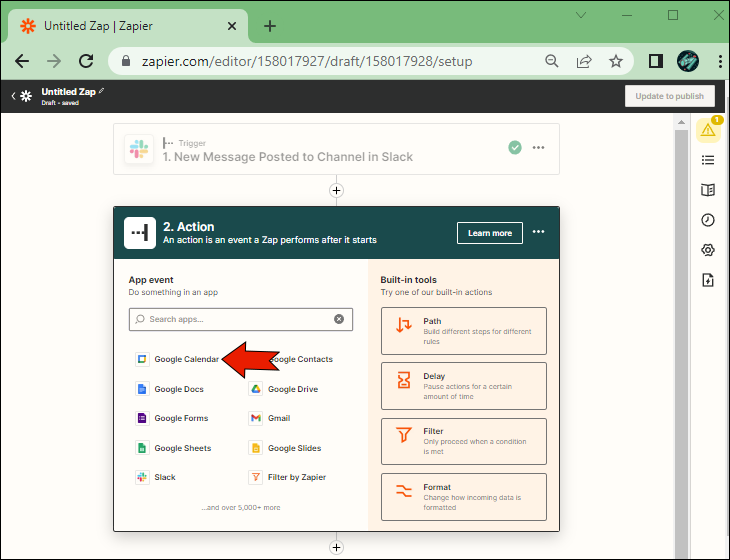This screenshot has width=730, height=560.
Task: Choose Google Drive app
Action: pyautogui.click(x=283, y=389)
